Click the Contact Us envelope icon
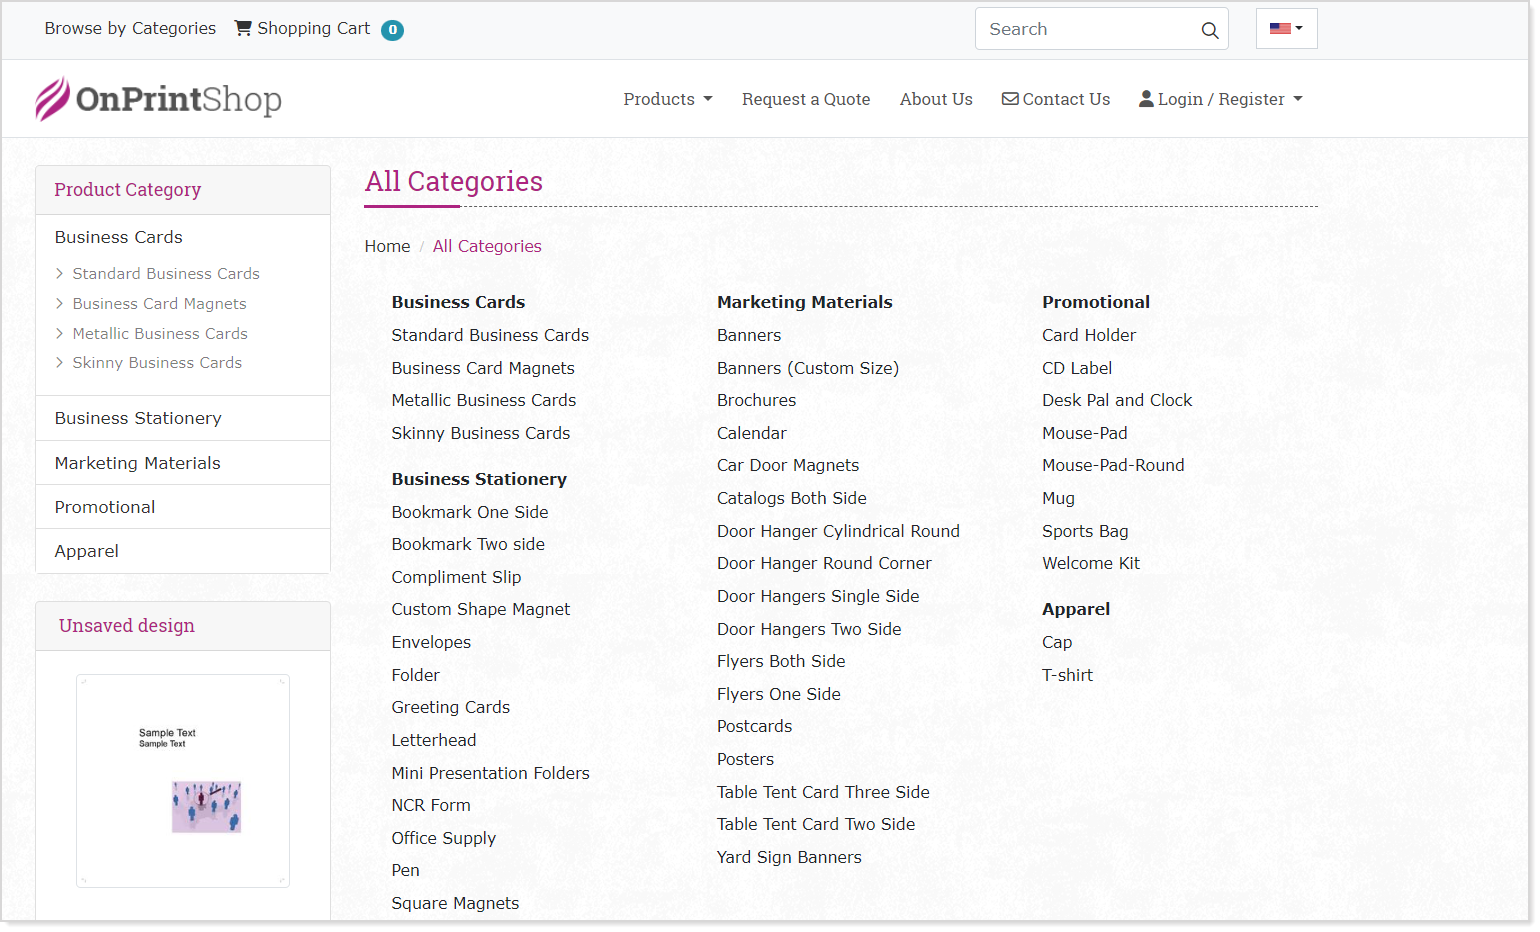This screenshot has width=1540, height=932. tap(1010, 99)
